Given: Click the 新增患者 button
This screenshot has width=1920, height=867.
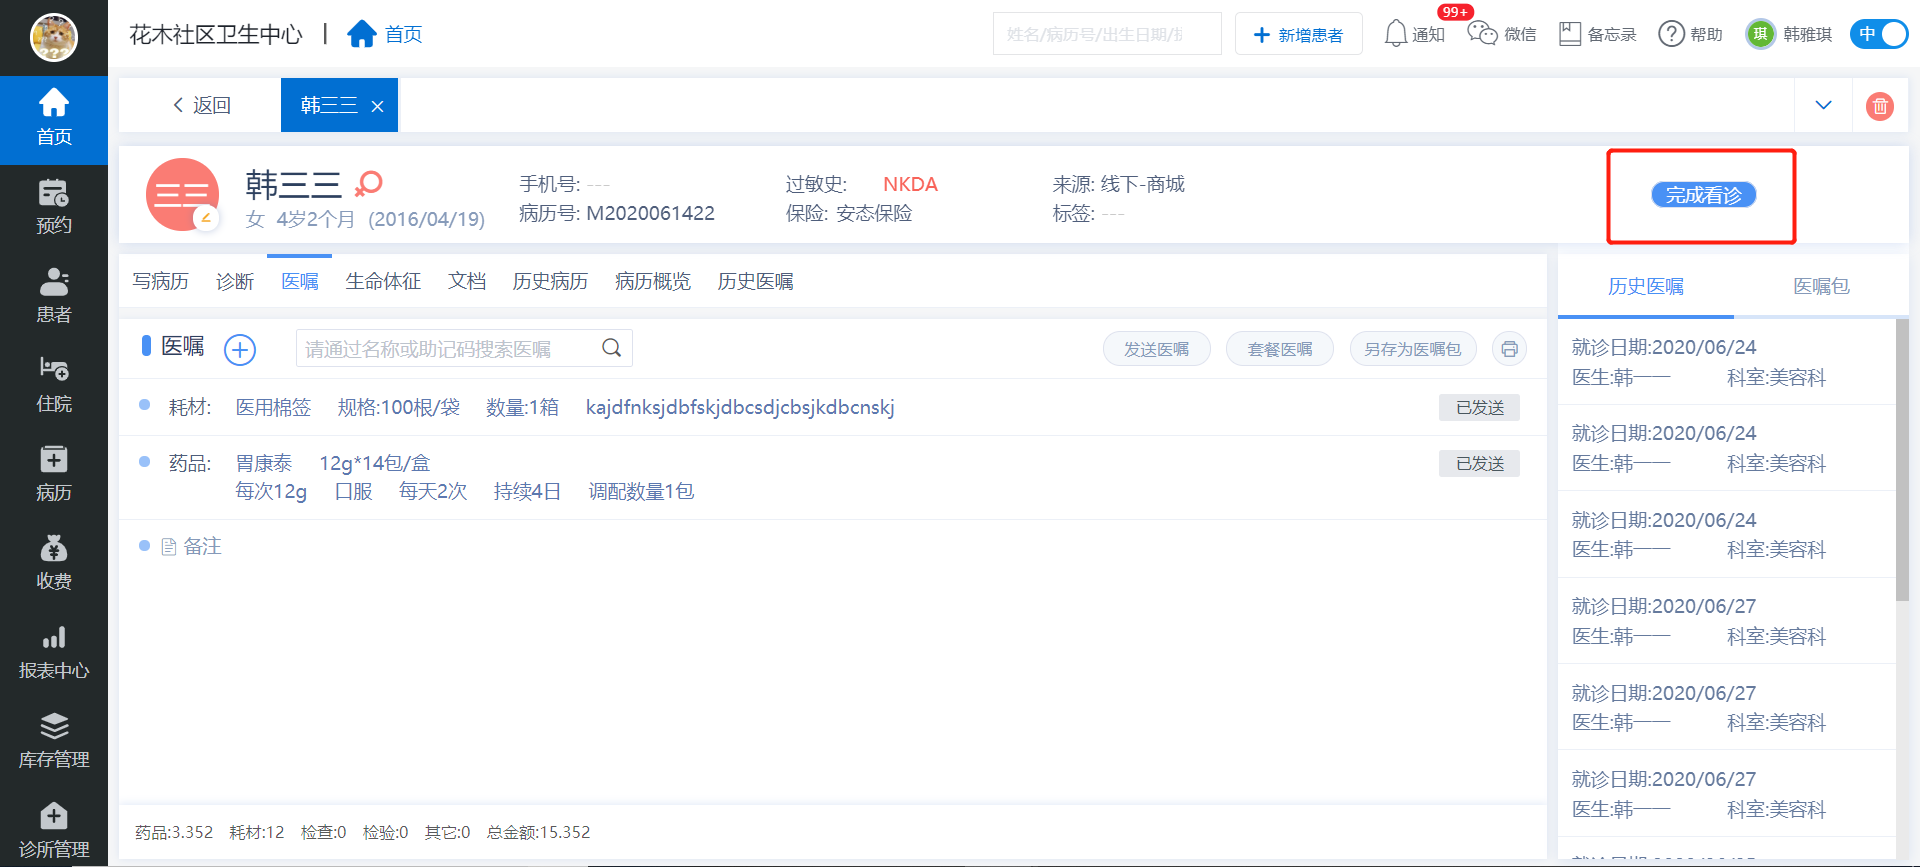Looking at the screenshot, I should click(1299, 34).
